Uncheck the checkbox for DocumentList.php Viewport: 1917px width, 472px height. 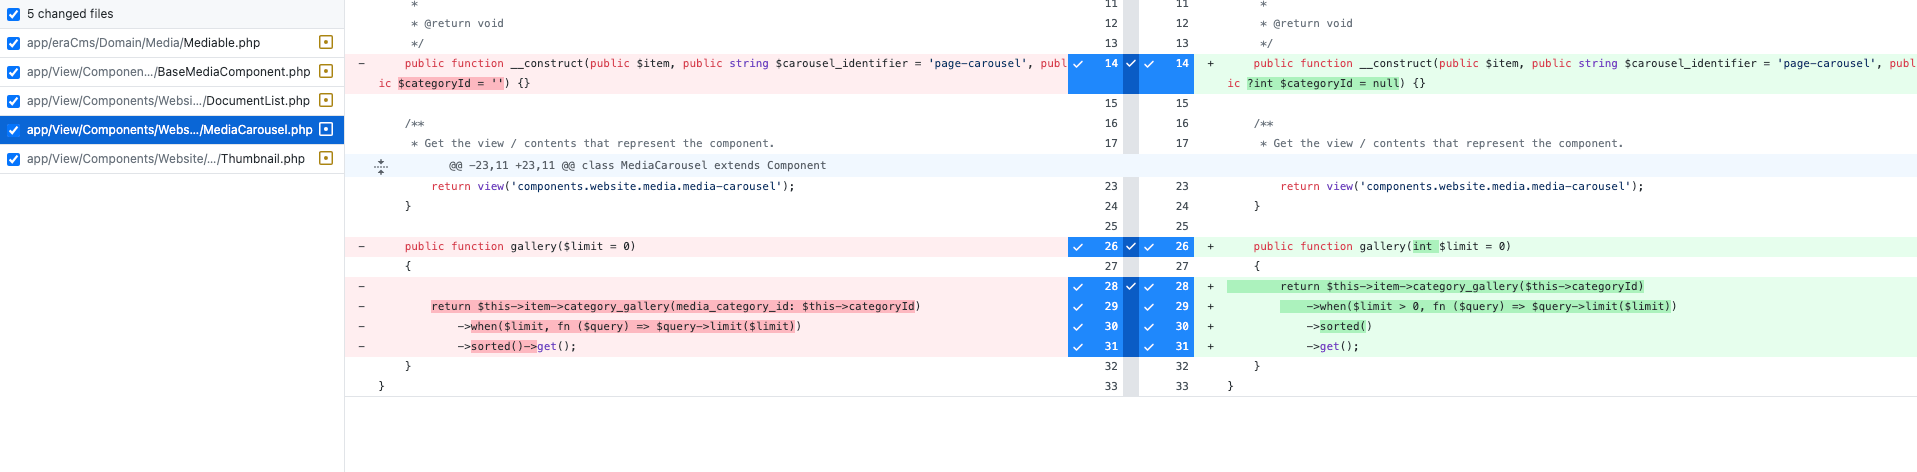[x=13, y=101]
